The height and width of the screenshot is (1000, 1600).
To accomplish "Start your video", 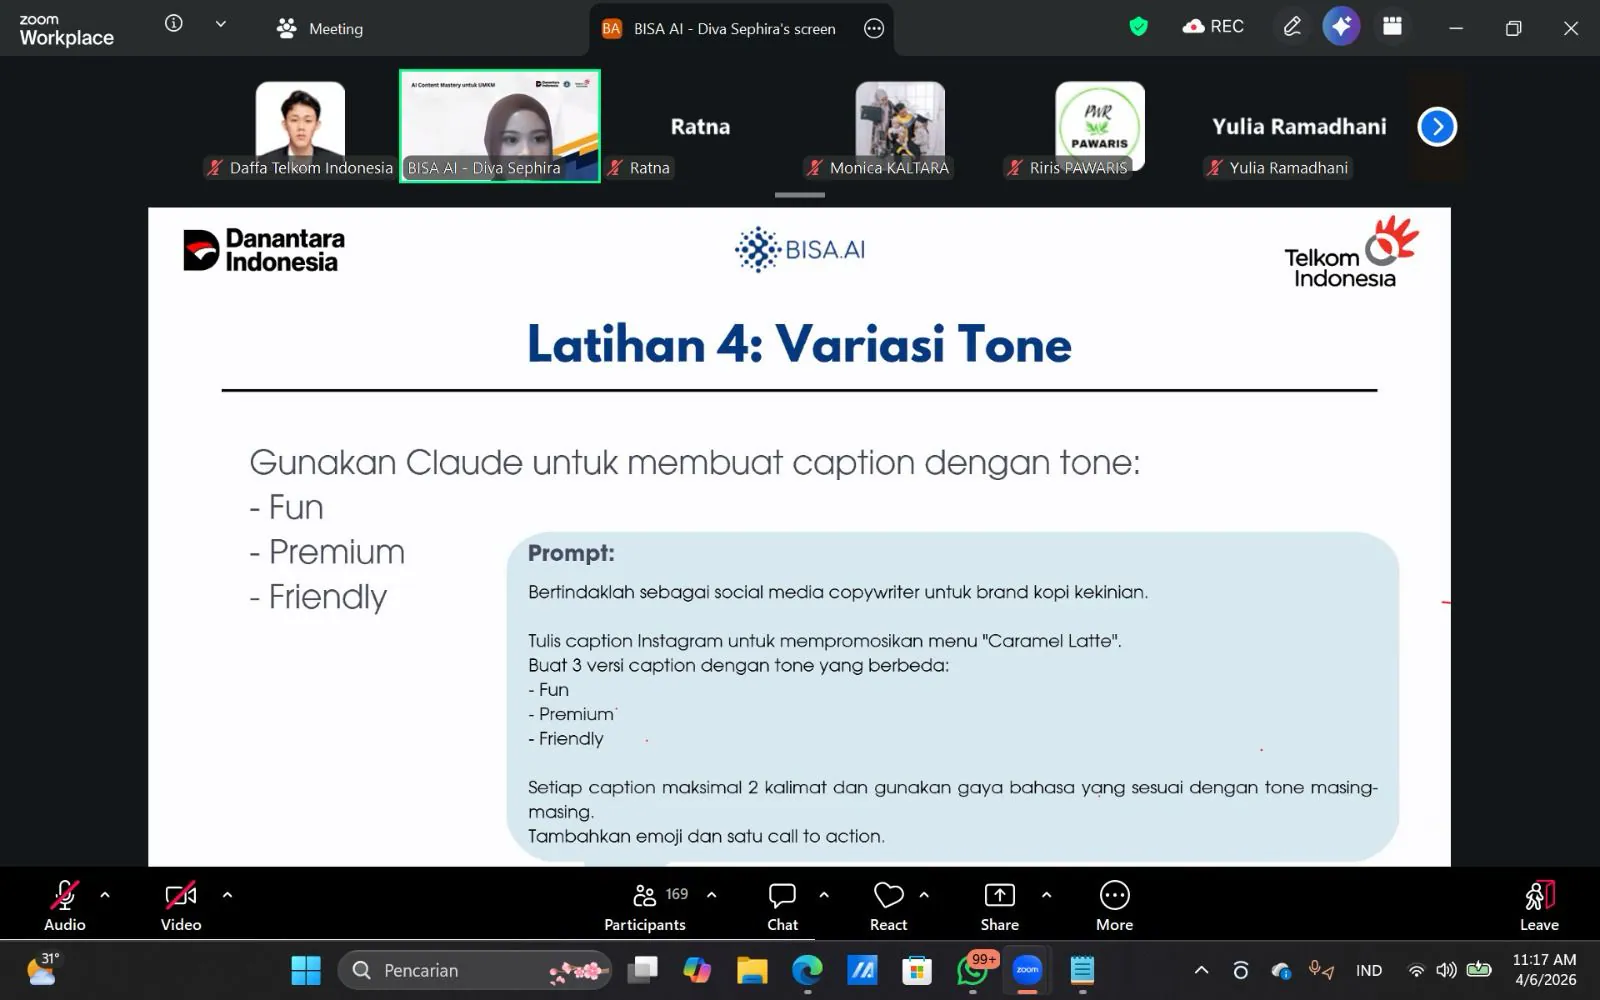I will click(x=180, y=895).
